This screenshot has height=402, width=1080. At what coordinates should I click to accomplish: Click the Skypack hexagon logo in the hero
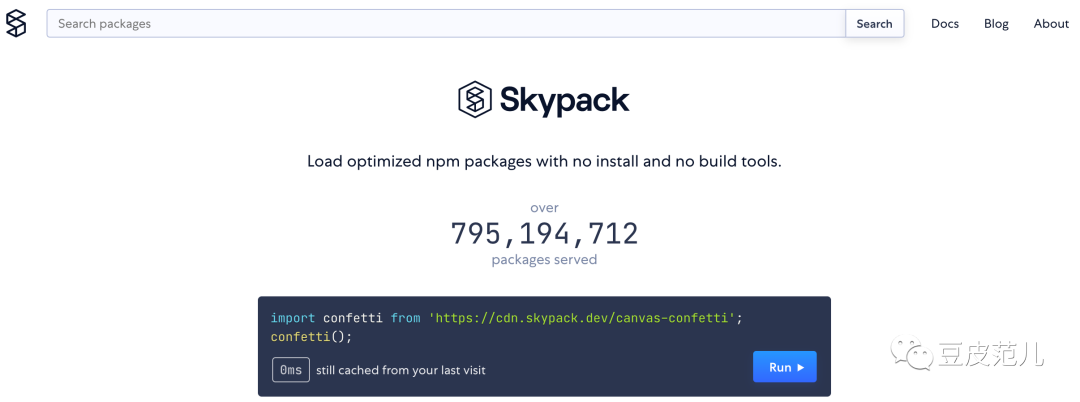475,100
